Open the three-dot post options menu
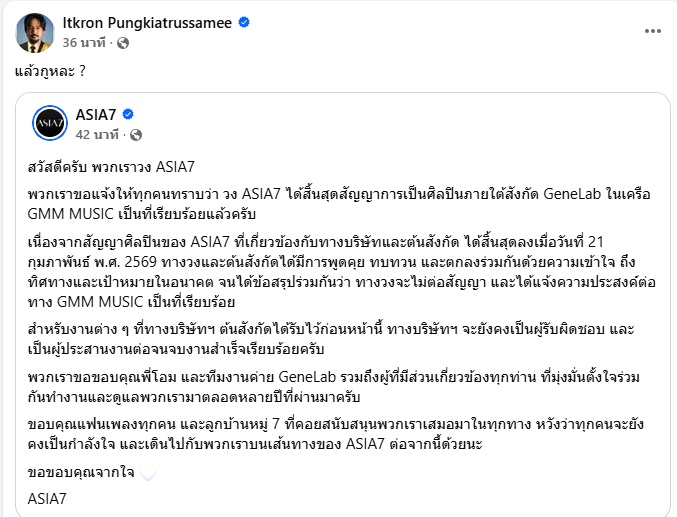The image size is (677, 517). [611, 31]
